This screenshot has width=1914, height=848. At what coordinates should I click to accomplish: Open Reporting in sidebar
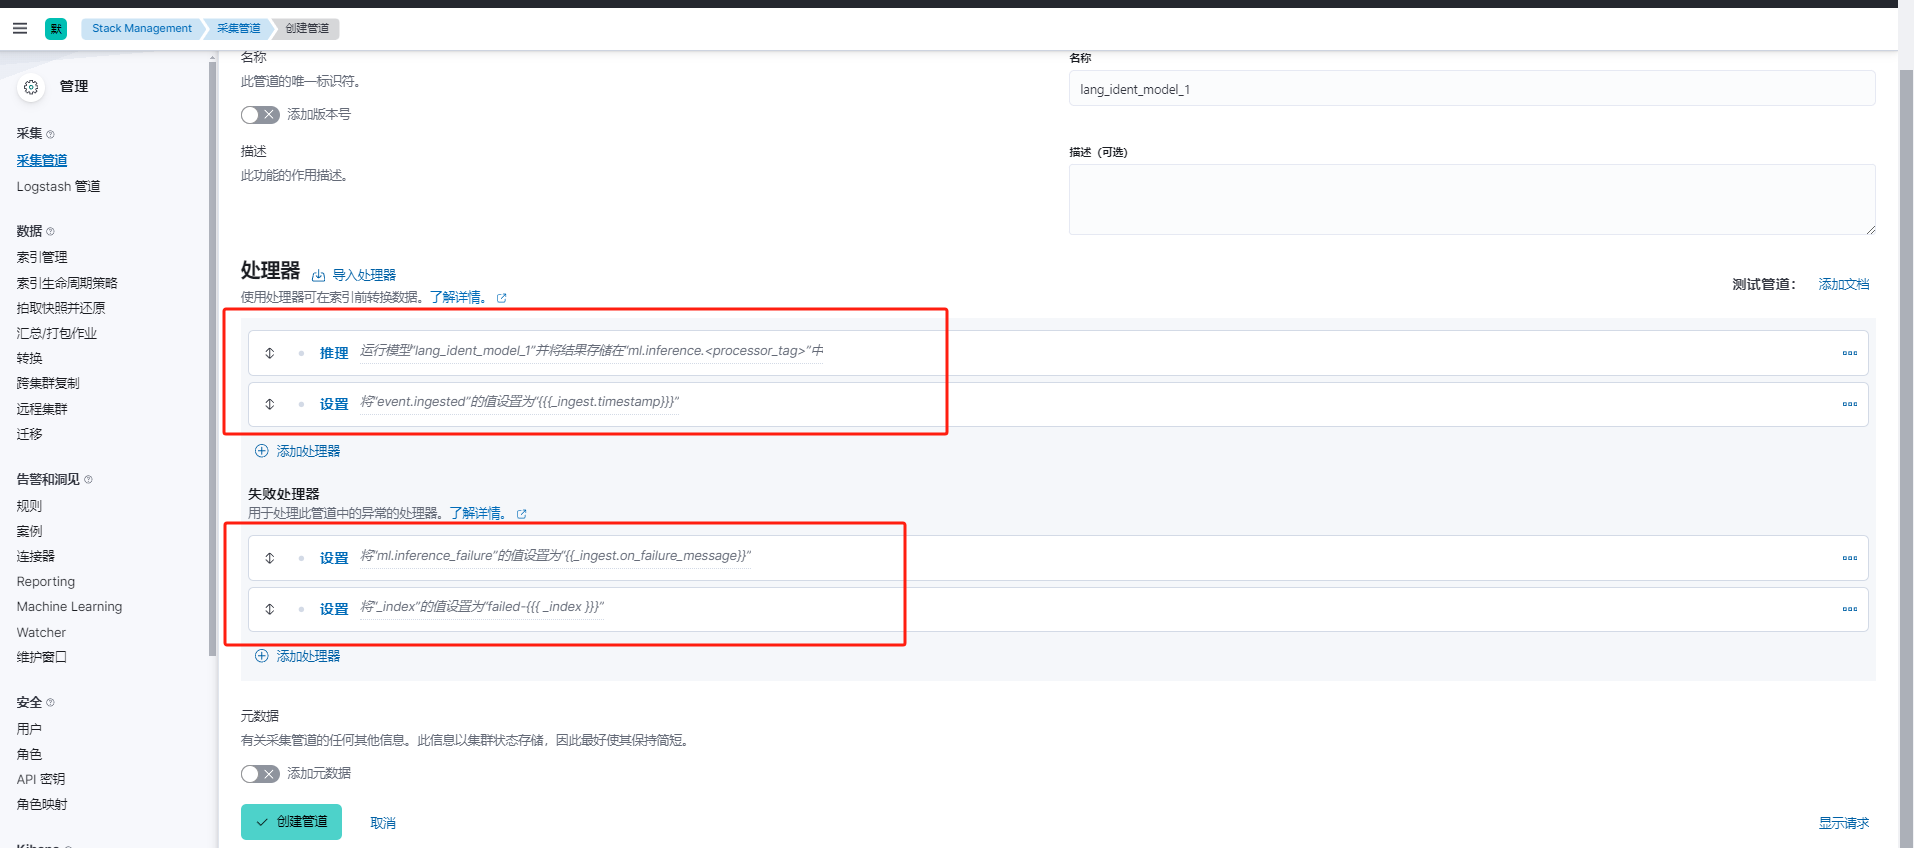point(46,582)
